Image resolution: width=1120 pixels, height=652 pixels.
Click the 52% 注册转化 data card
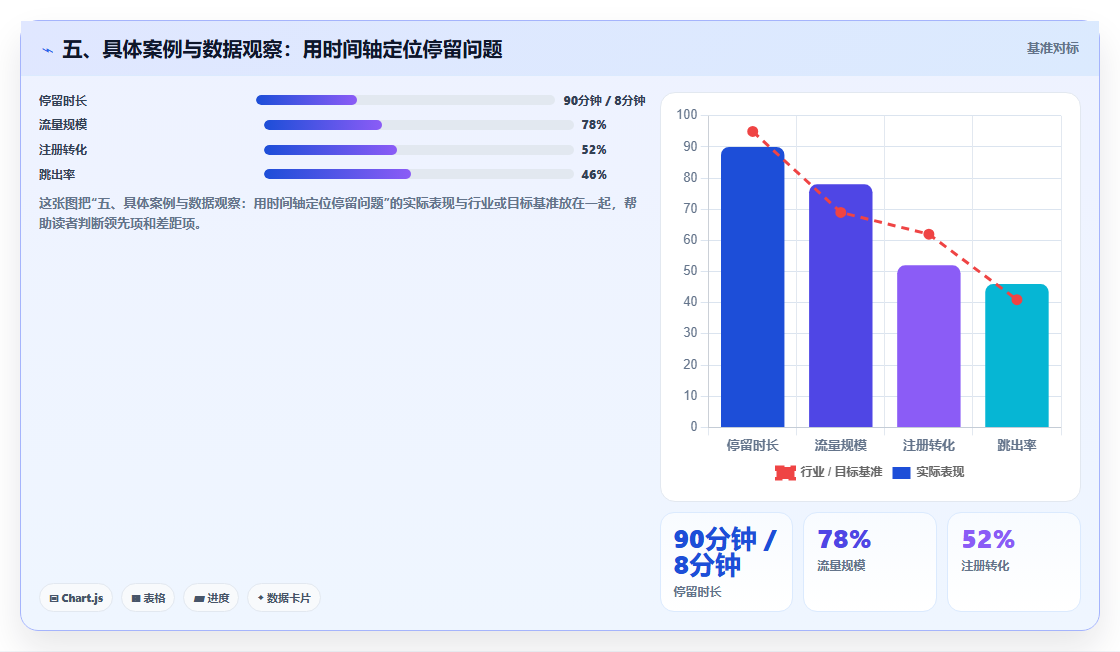coord(1014,562)
